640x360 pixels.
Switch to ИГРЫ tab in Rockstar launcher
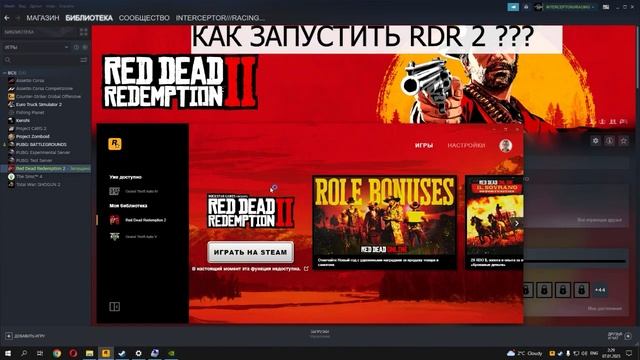click(424, 145)
